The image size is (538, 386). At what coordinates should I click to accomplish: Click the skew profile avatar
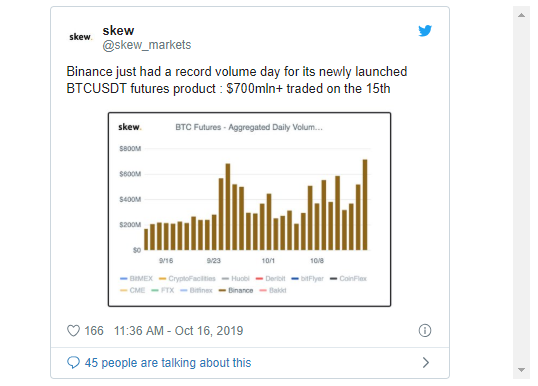pos(80,37)
